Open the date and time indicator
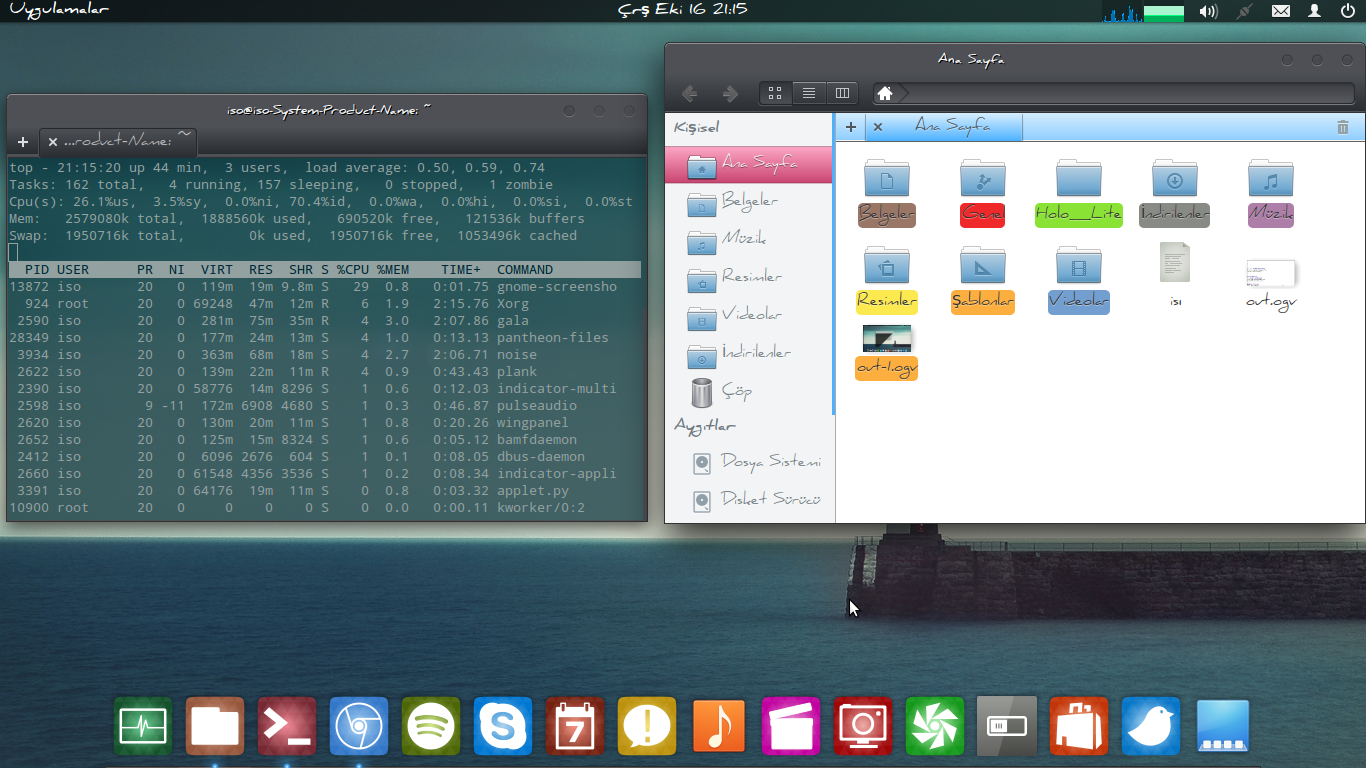Image resolution: width=1366 pixels, height=768 pixels. (x=683, y=10)
